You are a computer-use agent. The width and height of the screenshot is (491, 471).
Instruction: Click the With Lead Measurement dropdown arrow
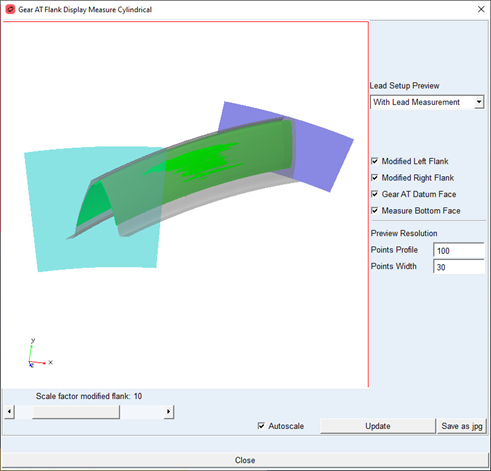(479, 102)
